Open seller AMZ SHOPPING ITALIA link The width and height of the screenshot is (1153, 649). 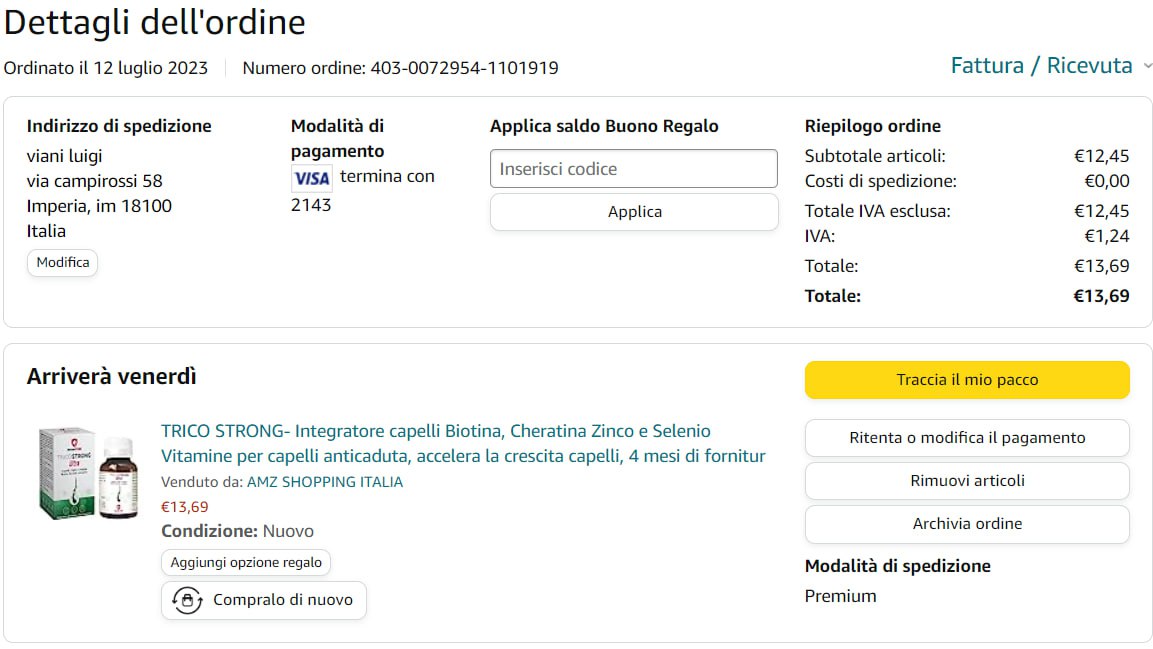click(325, 482)
